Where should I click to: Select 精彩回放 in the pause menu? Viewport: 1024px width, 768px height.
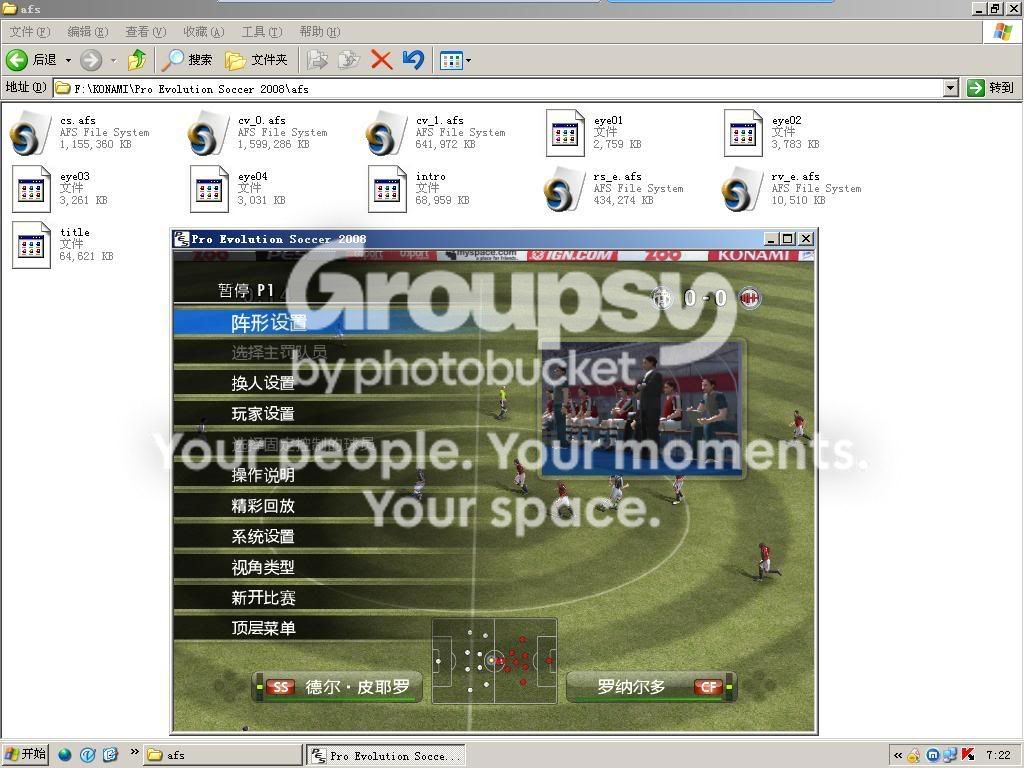[263, 505]
